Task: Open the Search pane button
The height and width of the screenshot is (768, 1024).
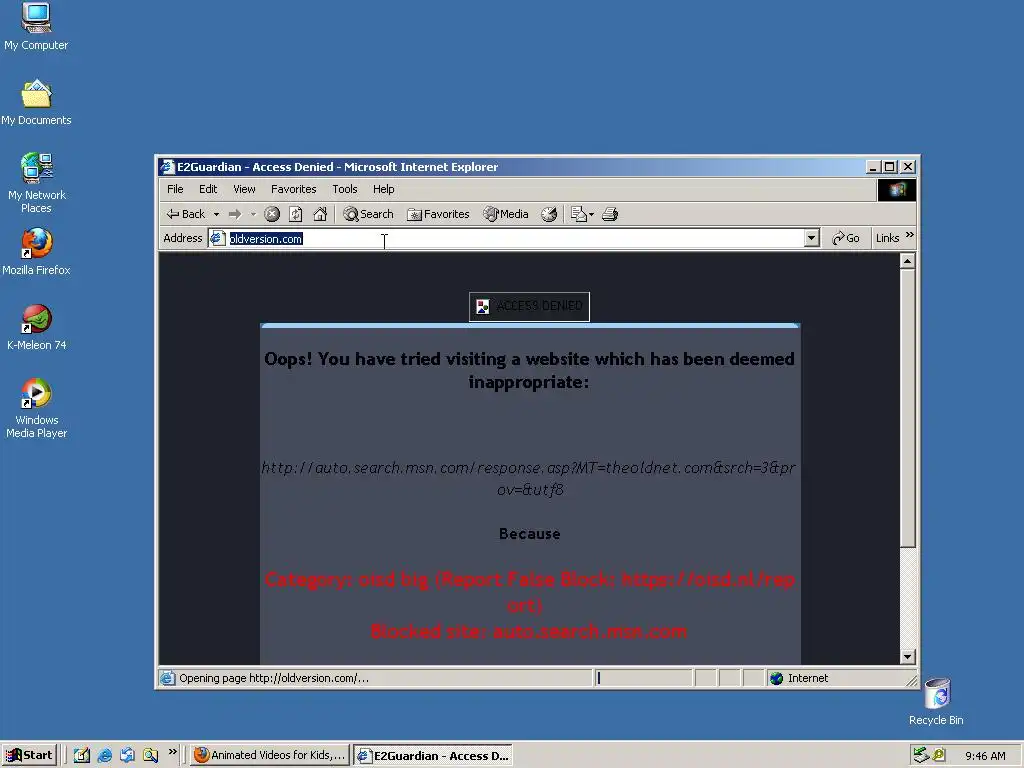Action: click(368, 214)
